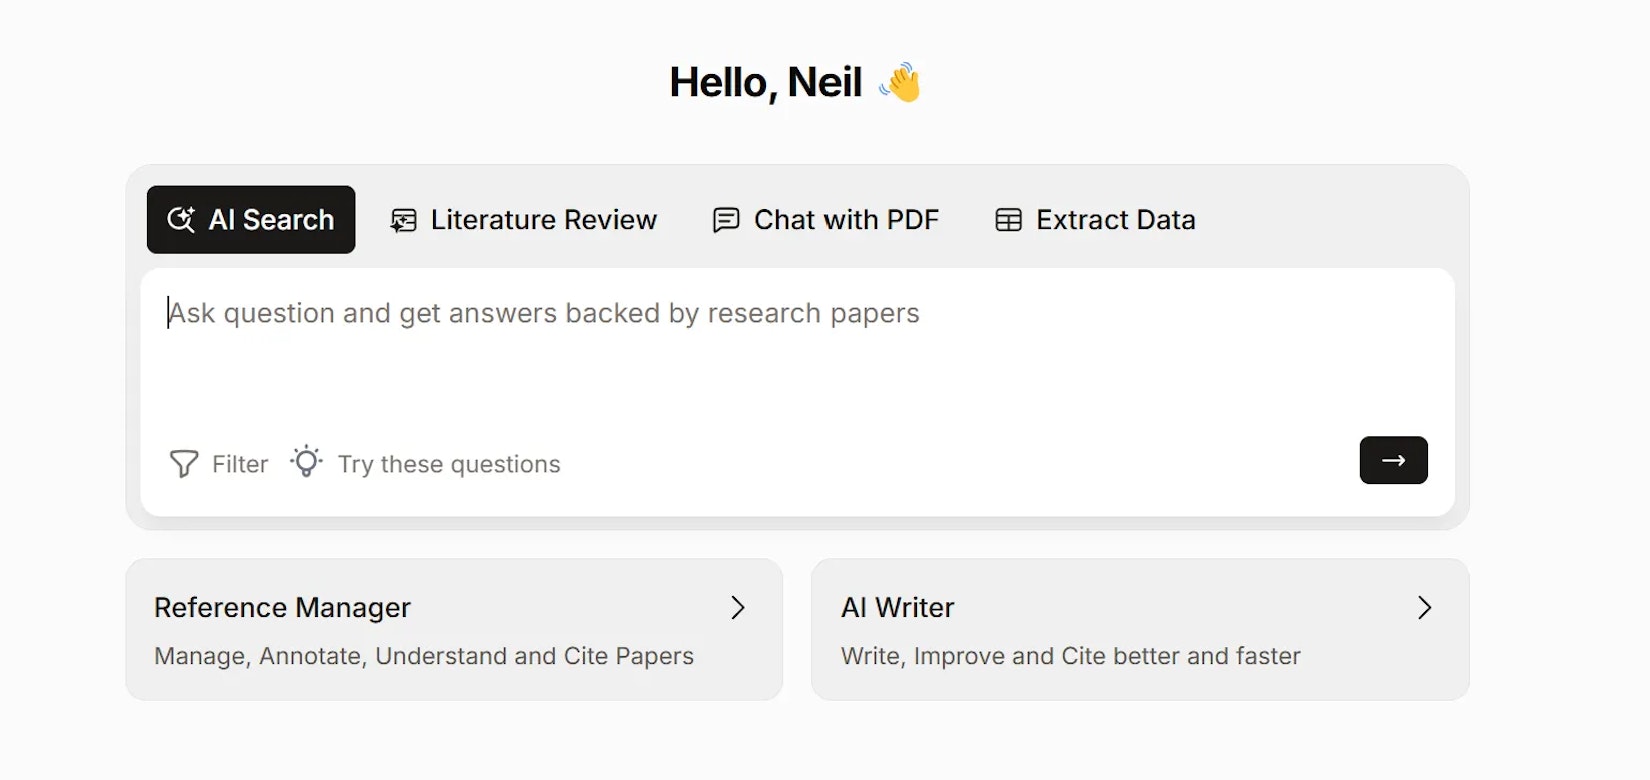This screenshot has height=780, width=1650.
Task: Select the AI Search tab label
Action: tap(271, 220)
